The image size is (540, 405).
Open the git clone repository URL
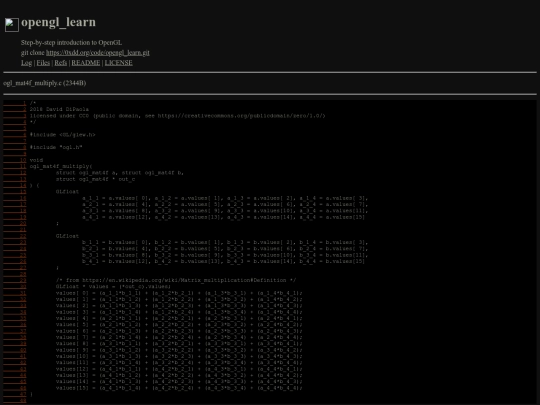tap(98, 53)
